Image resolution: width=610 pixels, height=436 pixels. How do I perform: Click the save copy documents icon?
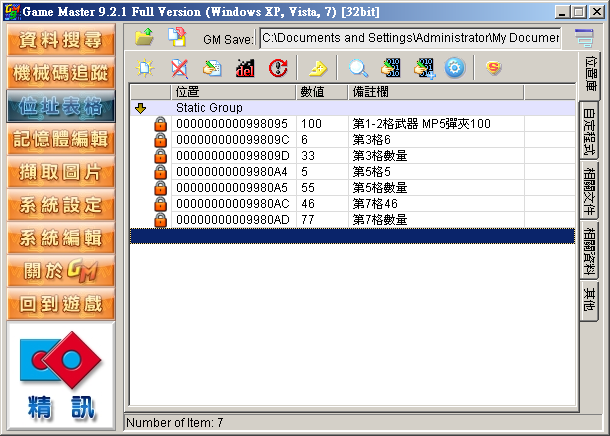pyautogui.click(x=177, y=37)
